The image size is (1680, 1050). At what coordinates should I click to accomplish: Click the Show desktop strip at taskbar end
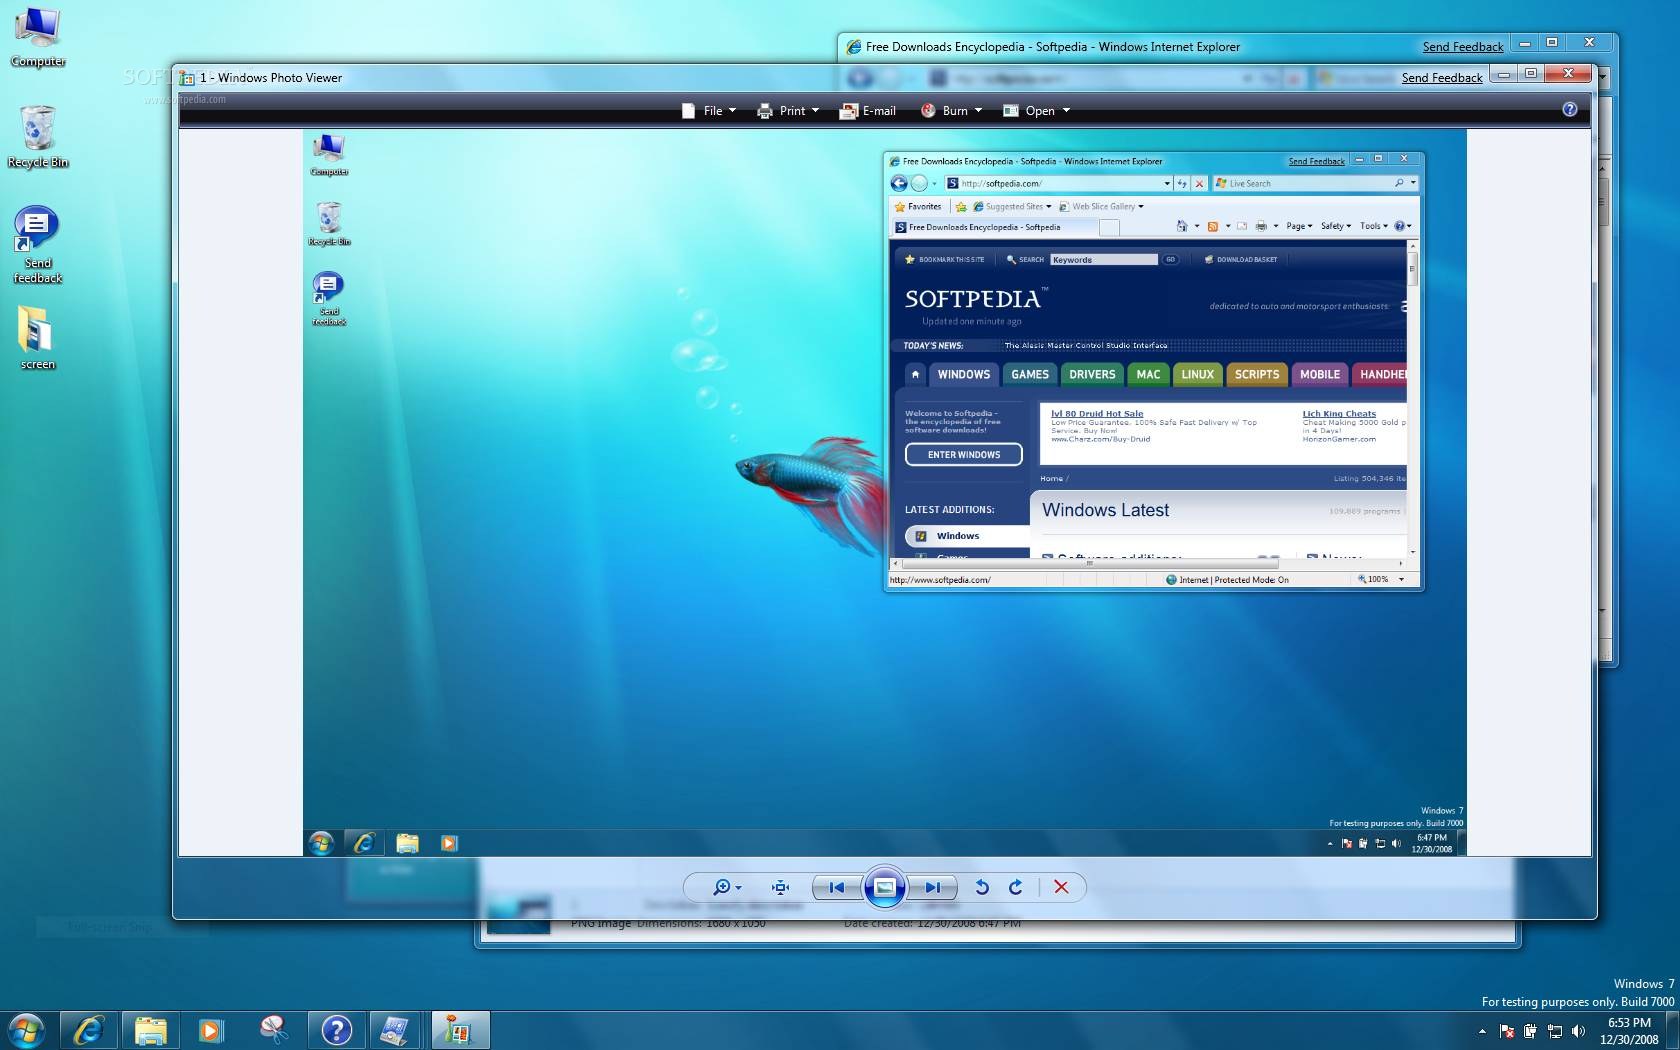[1672, 1030]
